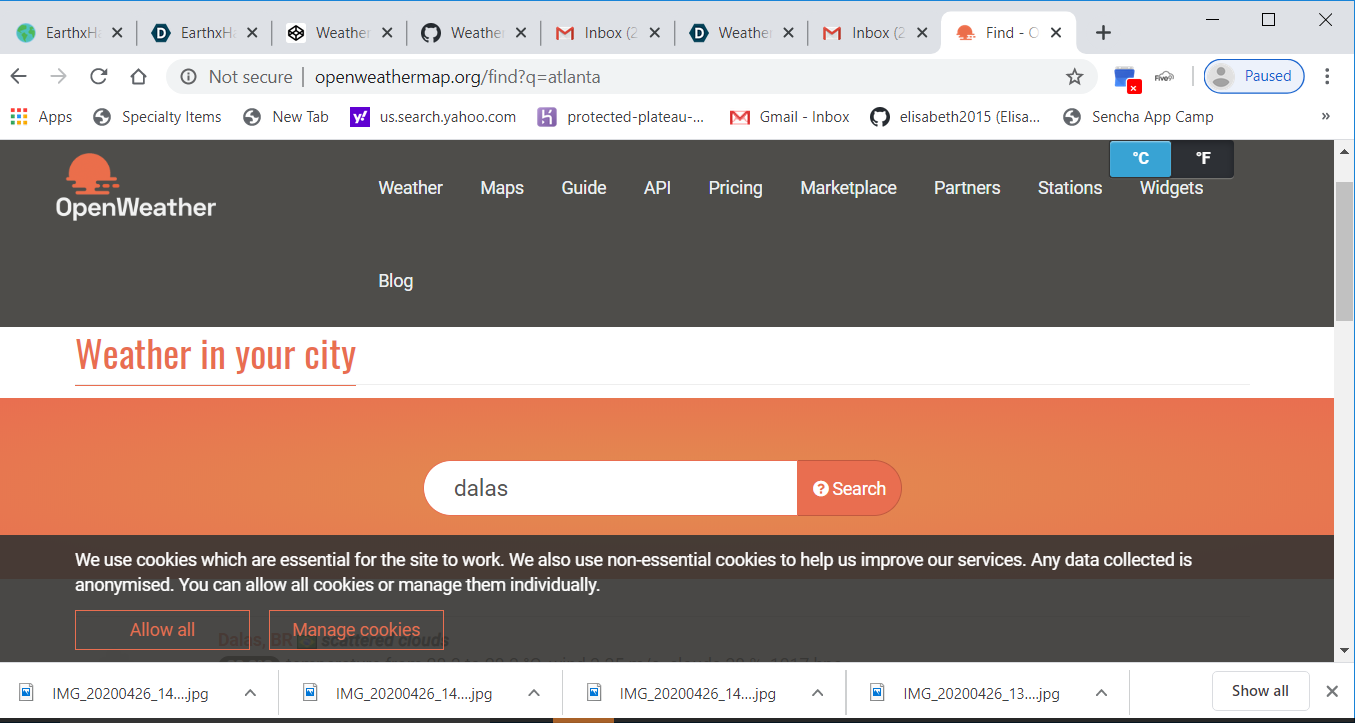Bookmark this page with the star icon
This screenshot has width=1355, height=723.
pyautogui.click(x=1074, y=77)
